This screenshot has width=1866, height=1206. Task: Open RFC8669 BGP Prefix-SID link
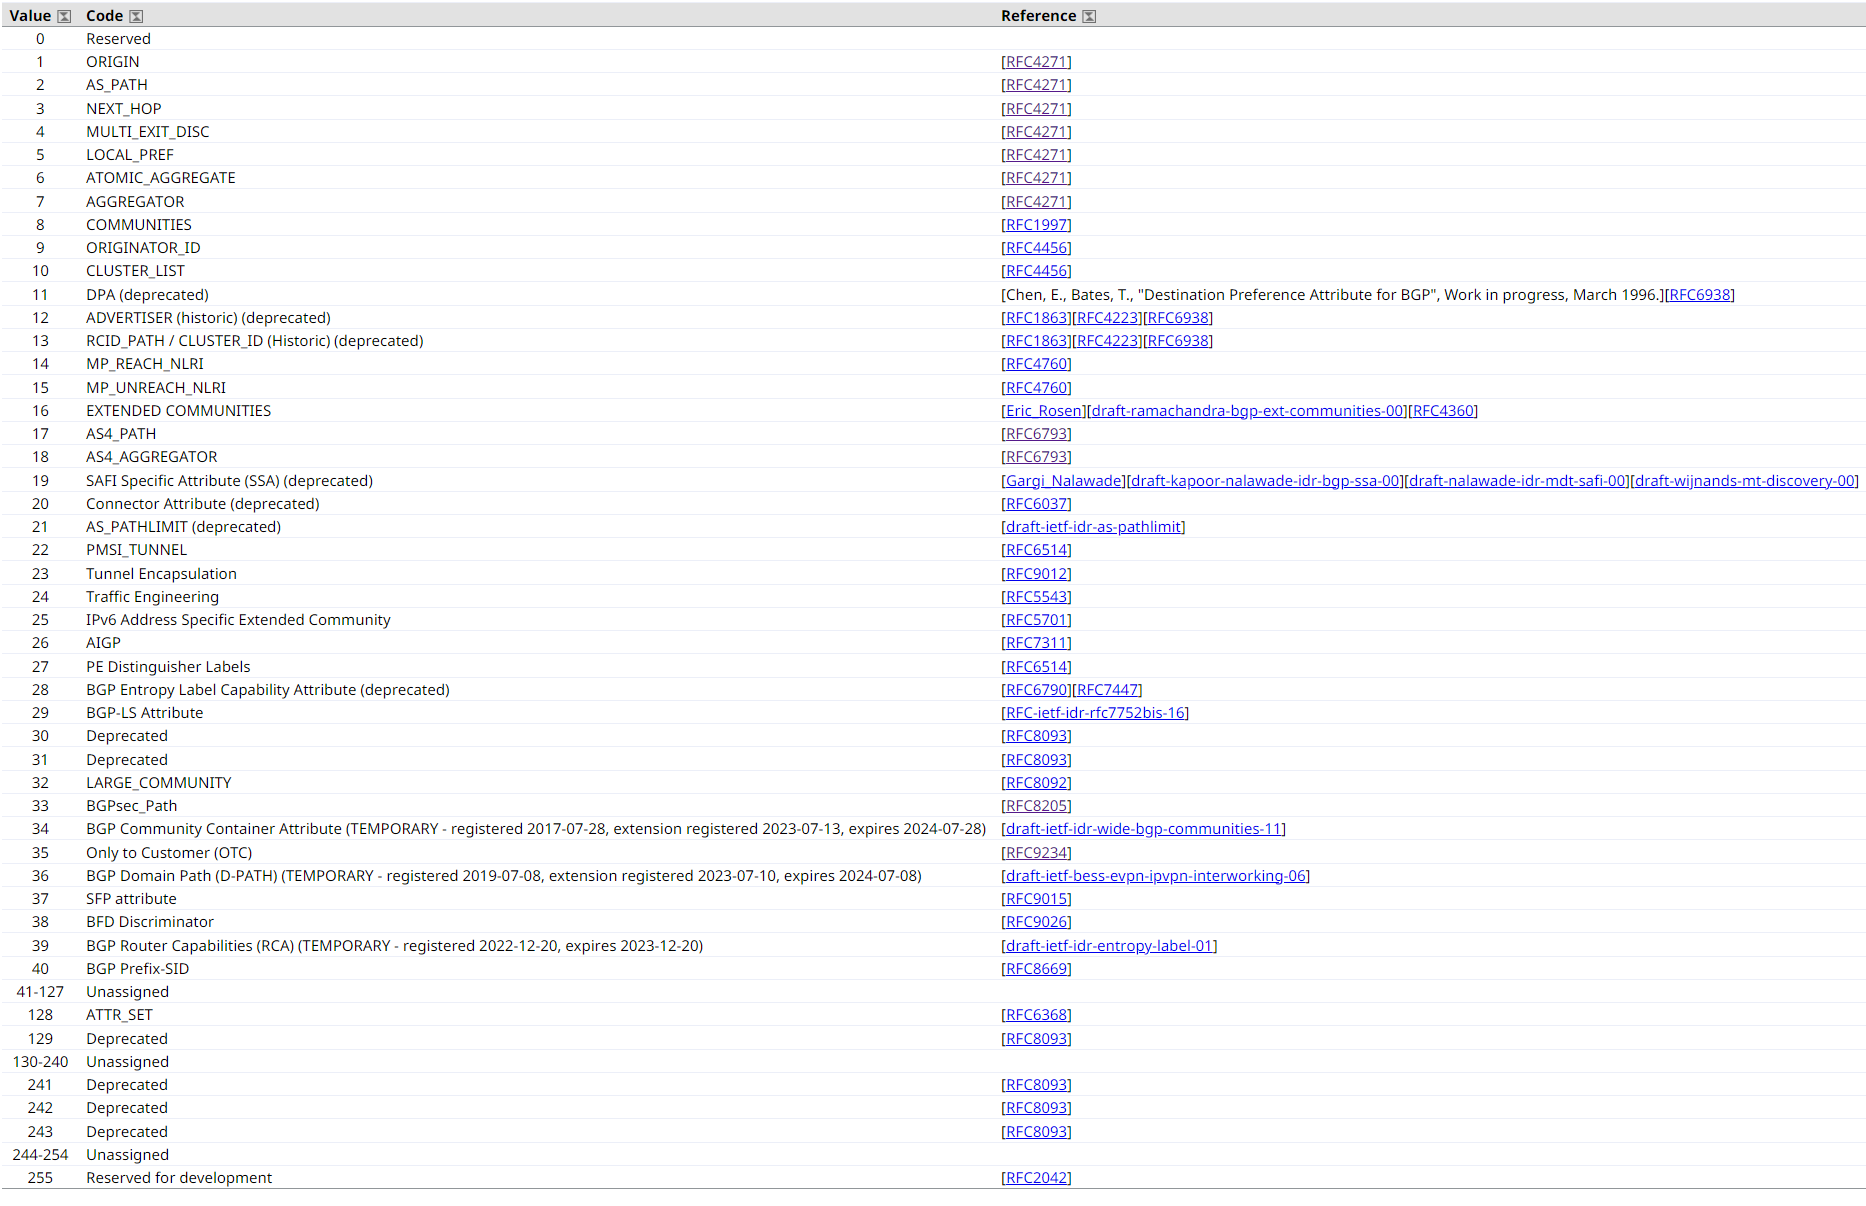(1036, 969)
